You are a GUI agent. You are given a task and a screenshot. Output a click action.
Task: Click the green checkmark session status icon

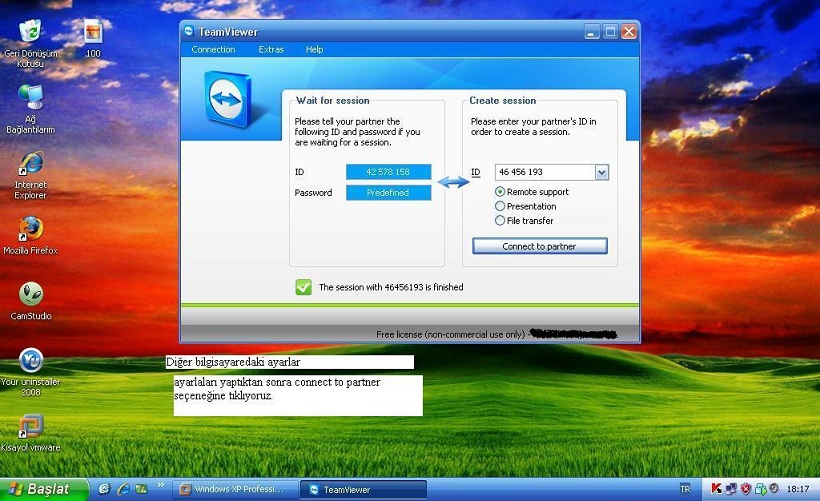(303, 287)
